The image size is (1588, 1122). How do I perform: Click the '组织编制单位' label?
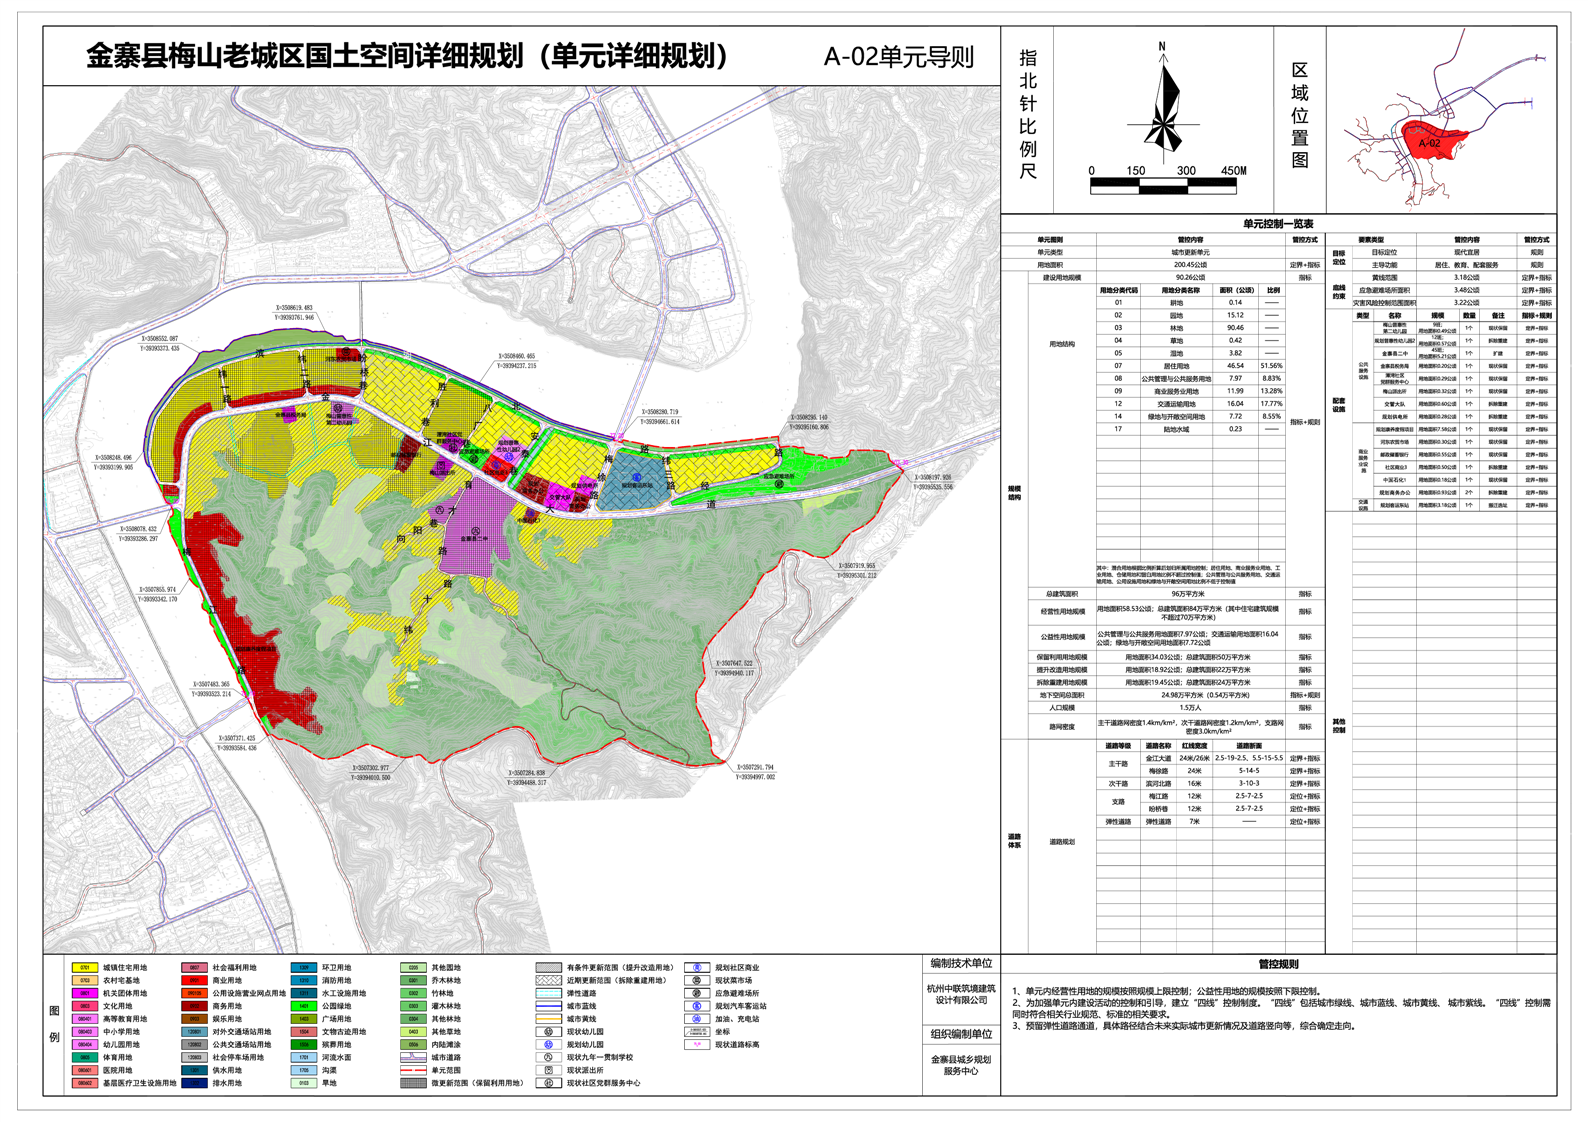961,1034
